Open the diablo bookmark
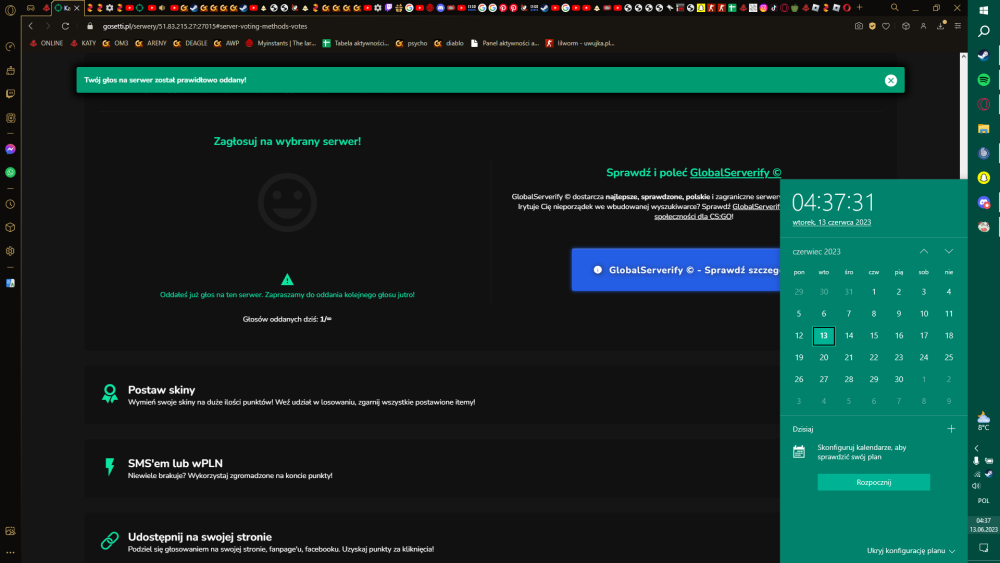 449,43
